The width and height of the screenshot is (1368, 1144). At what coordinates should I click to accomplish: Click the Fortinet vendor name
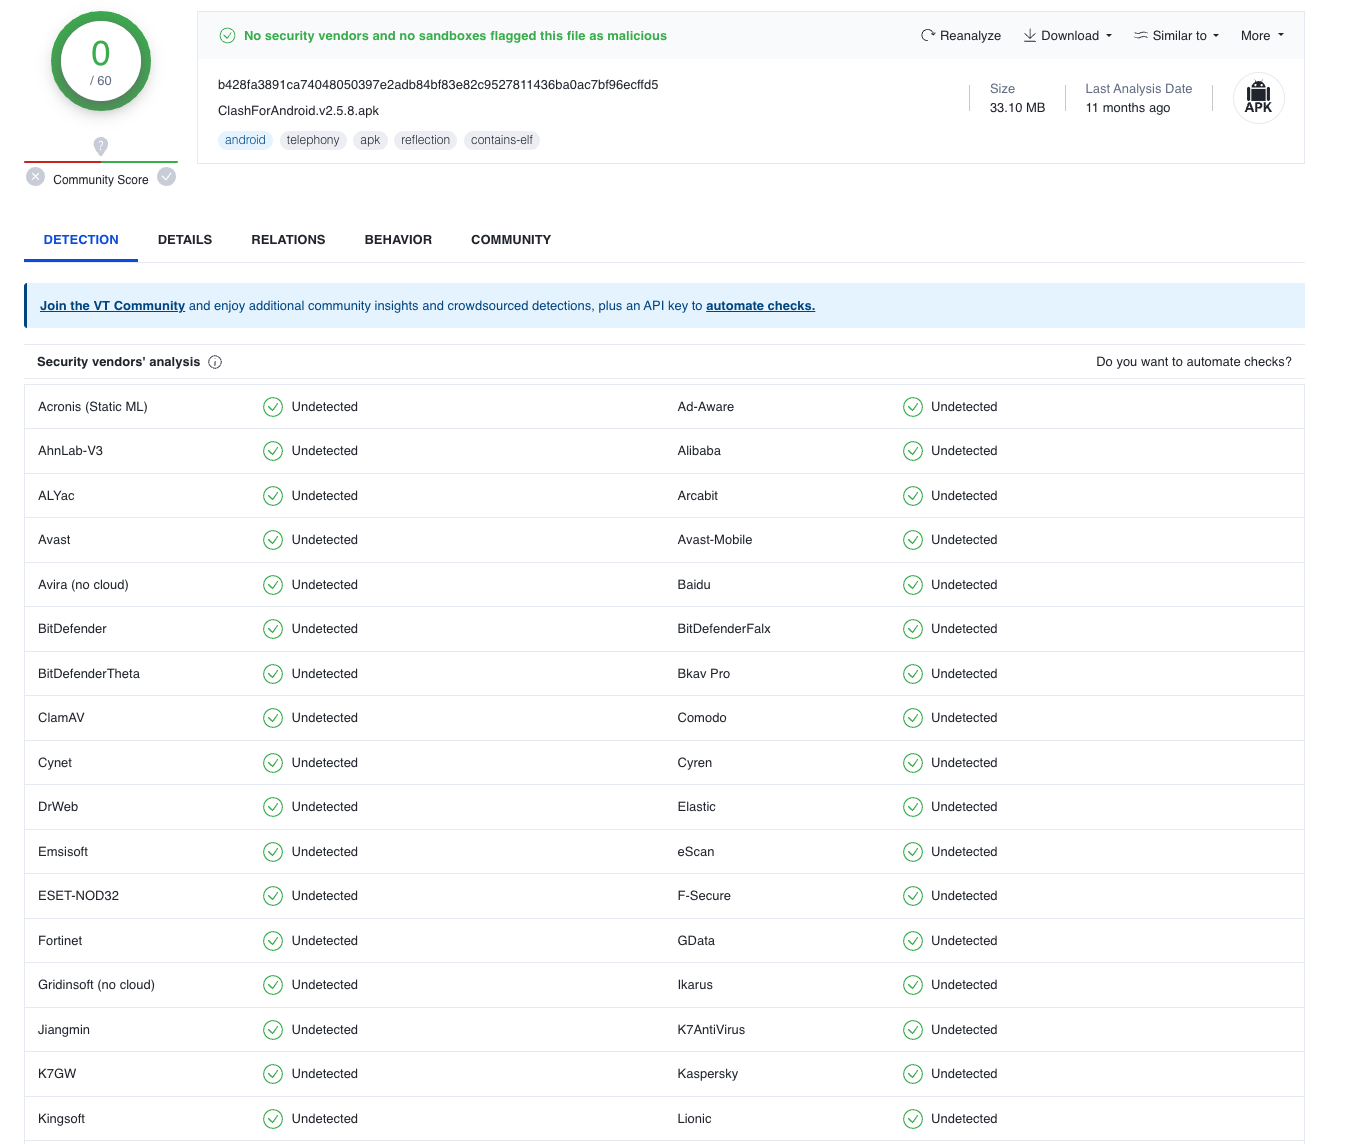click(x=60, y=941)
